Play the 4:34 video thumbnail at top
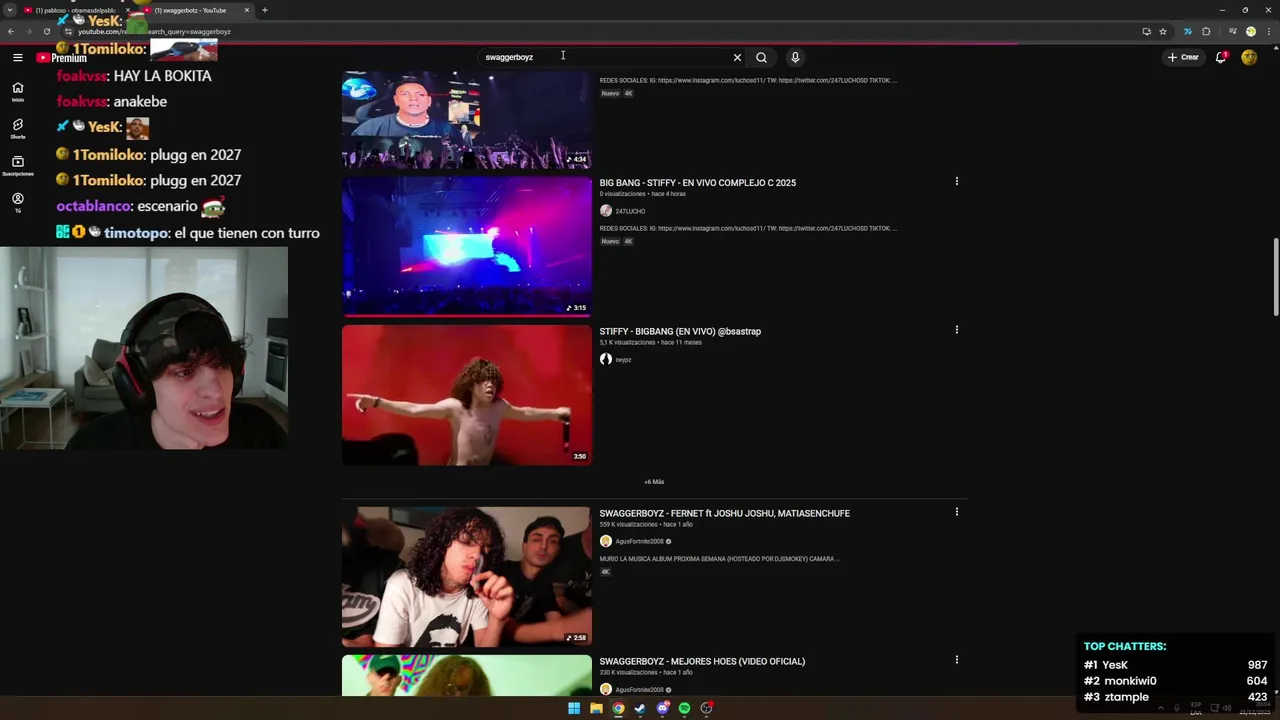 [x=467, y=120]
